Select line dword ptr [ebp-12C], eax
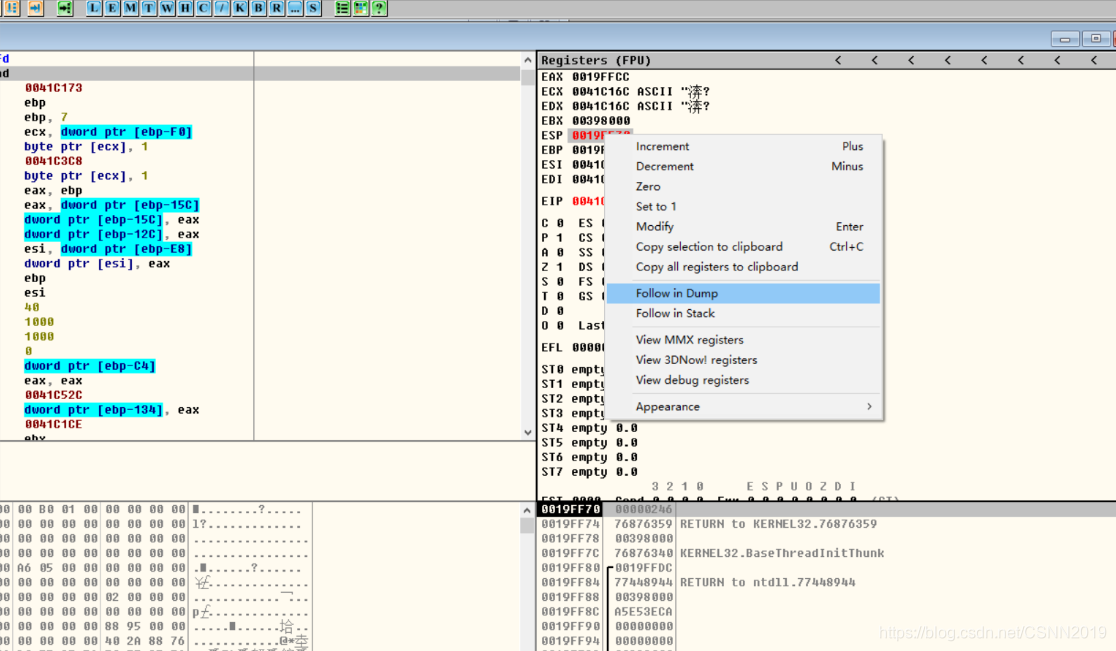 pos(112,234)
